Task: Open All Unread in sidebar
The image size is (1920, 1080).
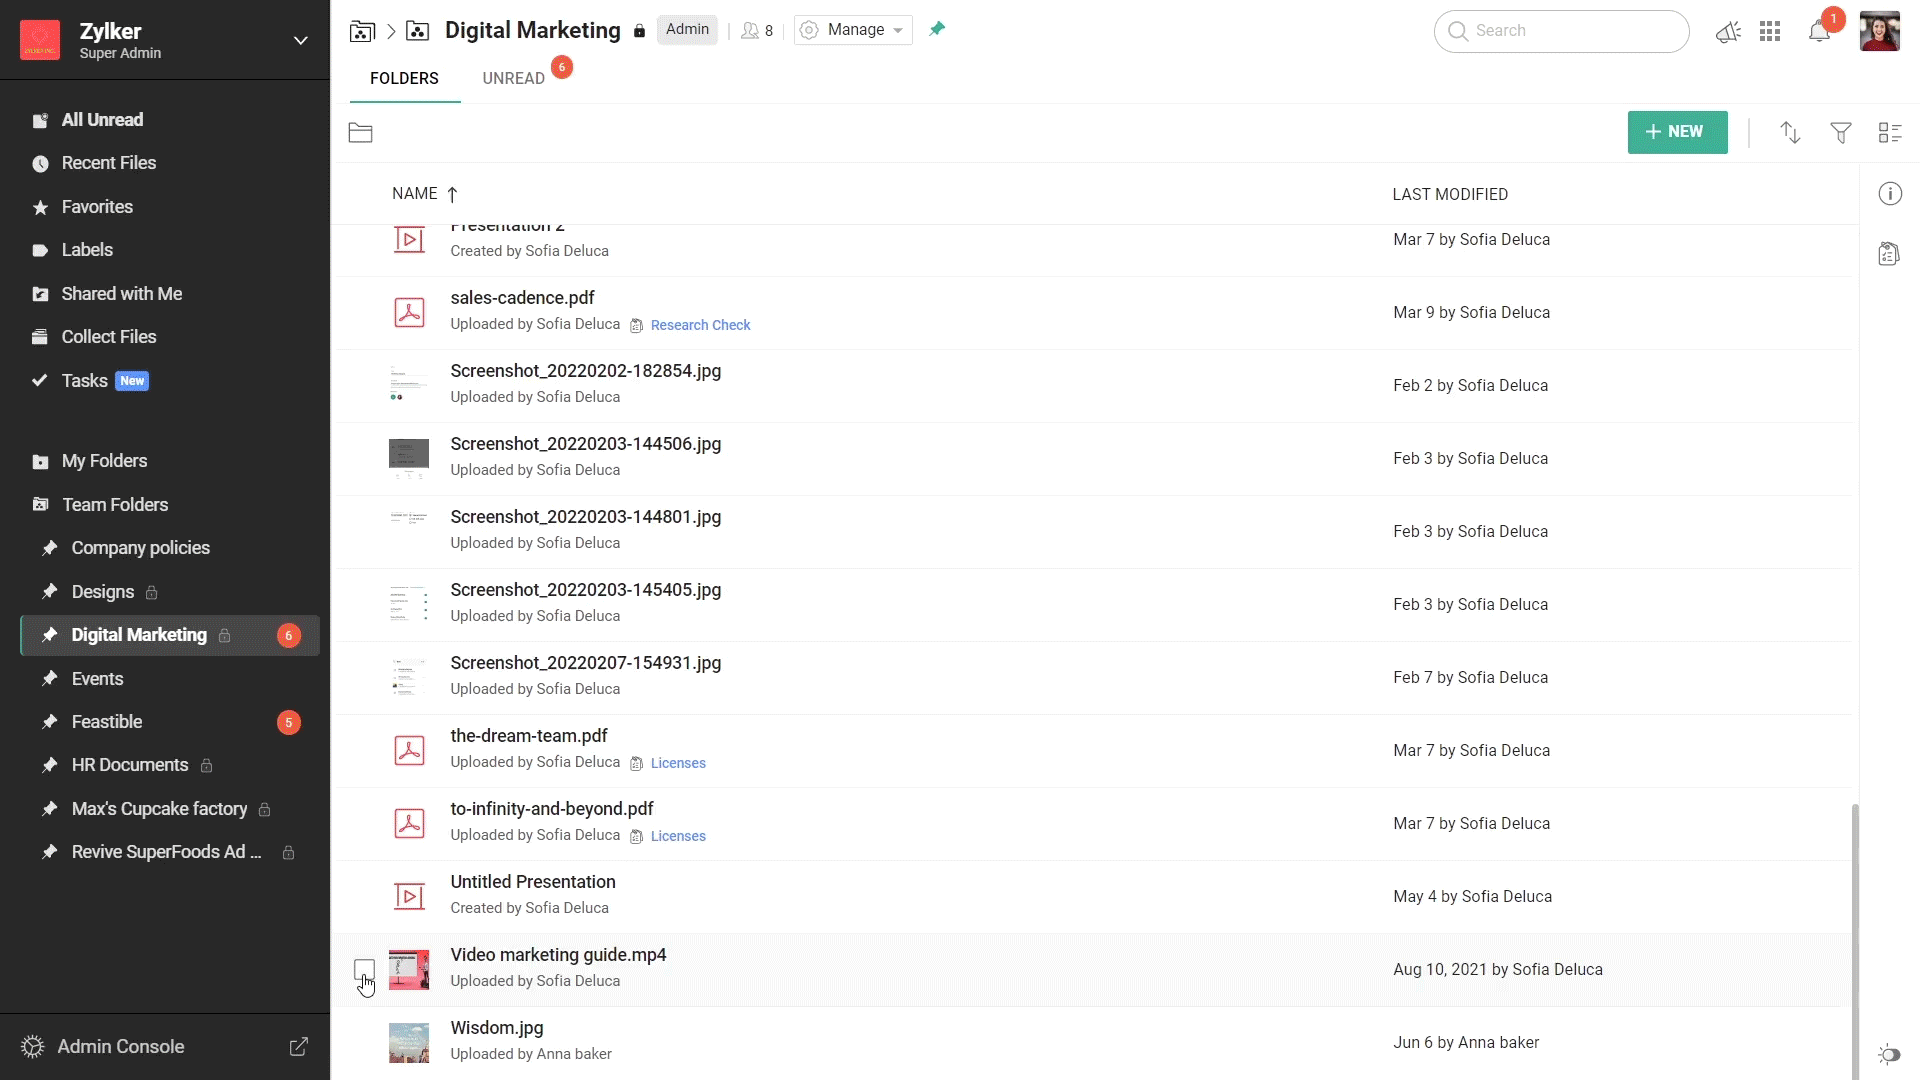Action: (x=102, y=120)
